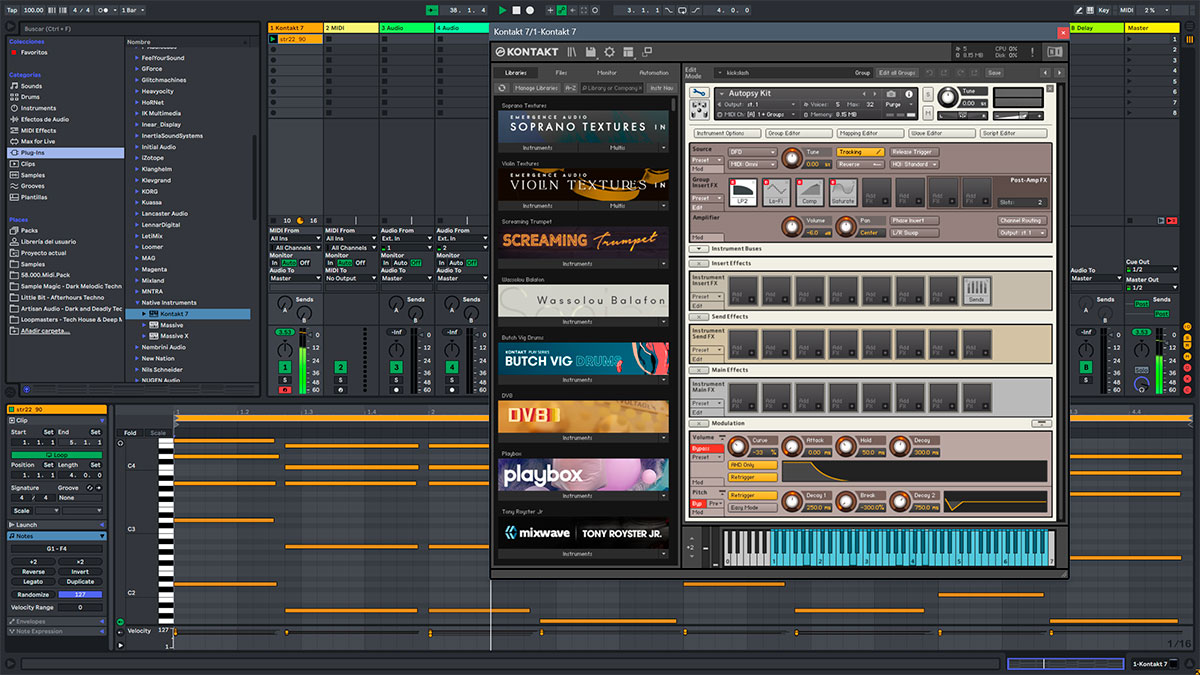The height and width of the screenshot is (675, 1200).
Task: Select Drums category in browser
Action: [x=32, y=97]
